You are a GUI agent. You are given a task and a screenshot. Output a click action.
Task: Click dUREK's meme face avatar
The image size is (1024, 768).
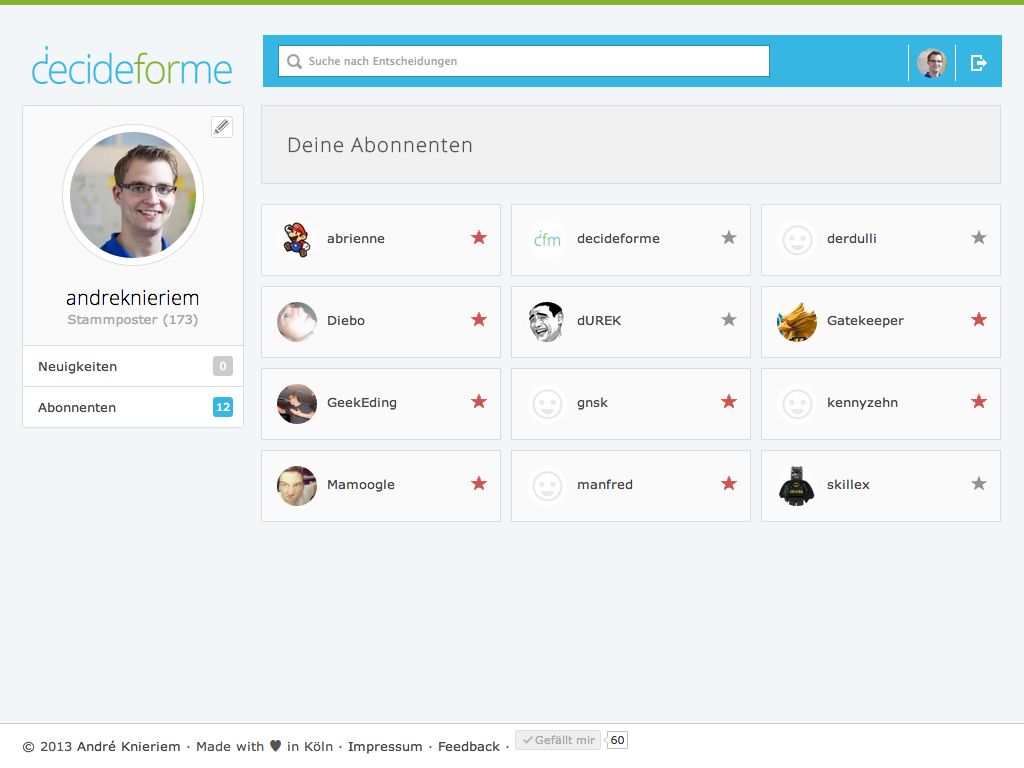[x=546, y=322]
